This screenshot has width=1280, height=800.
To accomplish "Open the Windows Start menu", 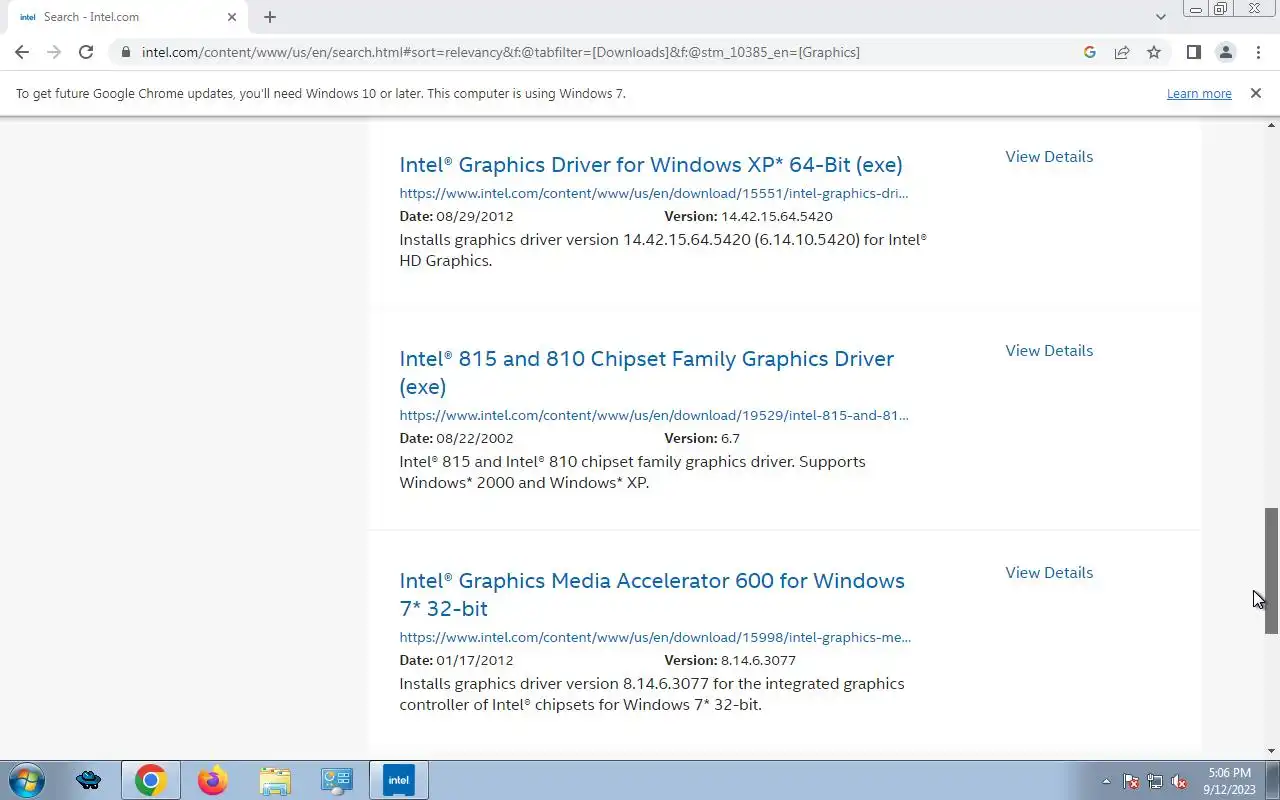I will tap(26, 780).
